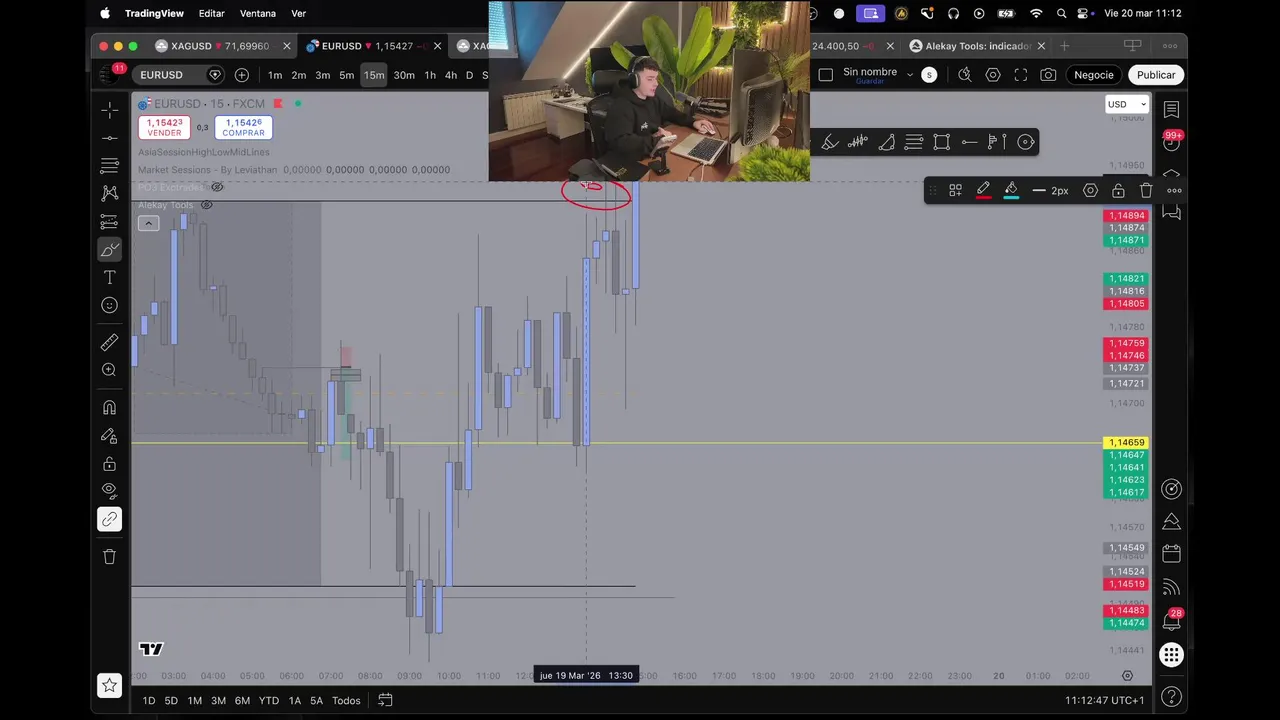
Task: Open the calendar panel in right sidebar
Action: 1171,553
